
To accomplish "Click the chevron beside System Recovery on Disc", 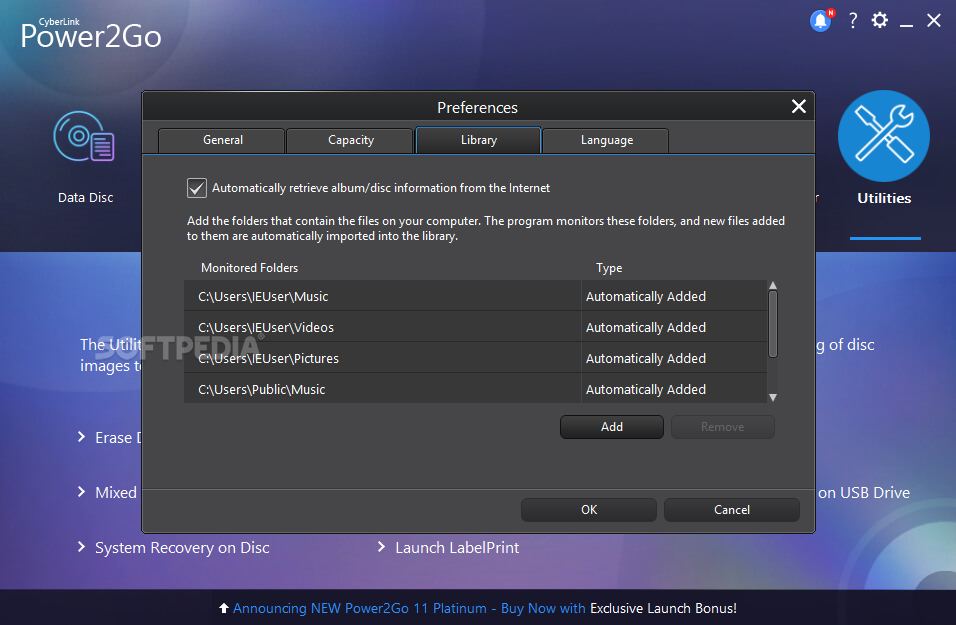I will click(x=81, y=547).
